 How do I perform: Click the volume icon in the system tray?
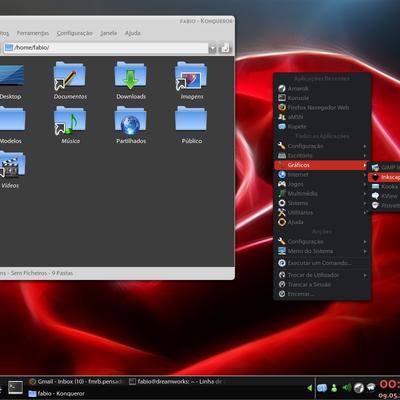click(347, 388)
